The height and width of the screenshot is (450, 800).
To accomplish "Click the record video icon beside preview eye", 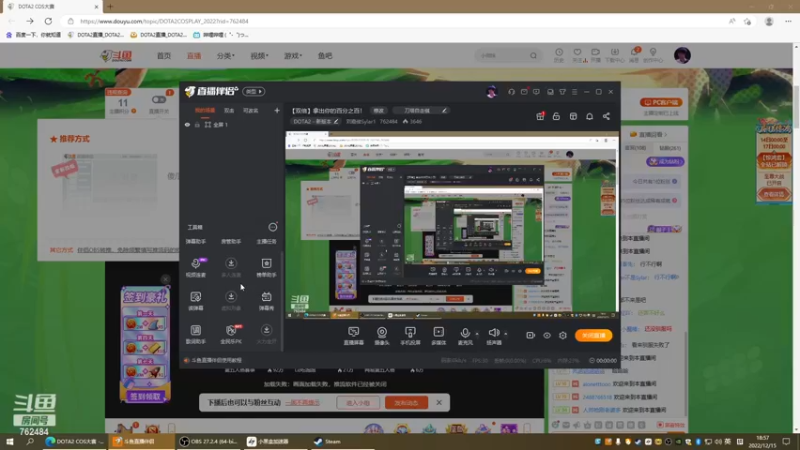I will (x=531, y=335).
